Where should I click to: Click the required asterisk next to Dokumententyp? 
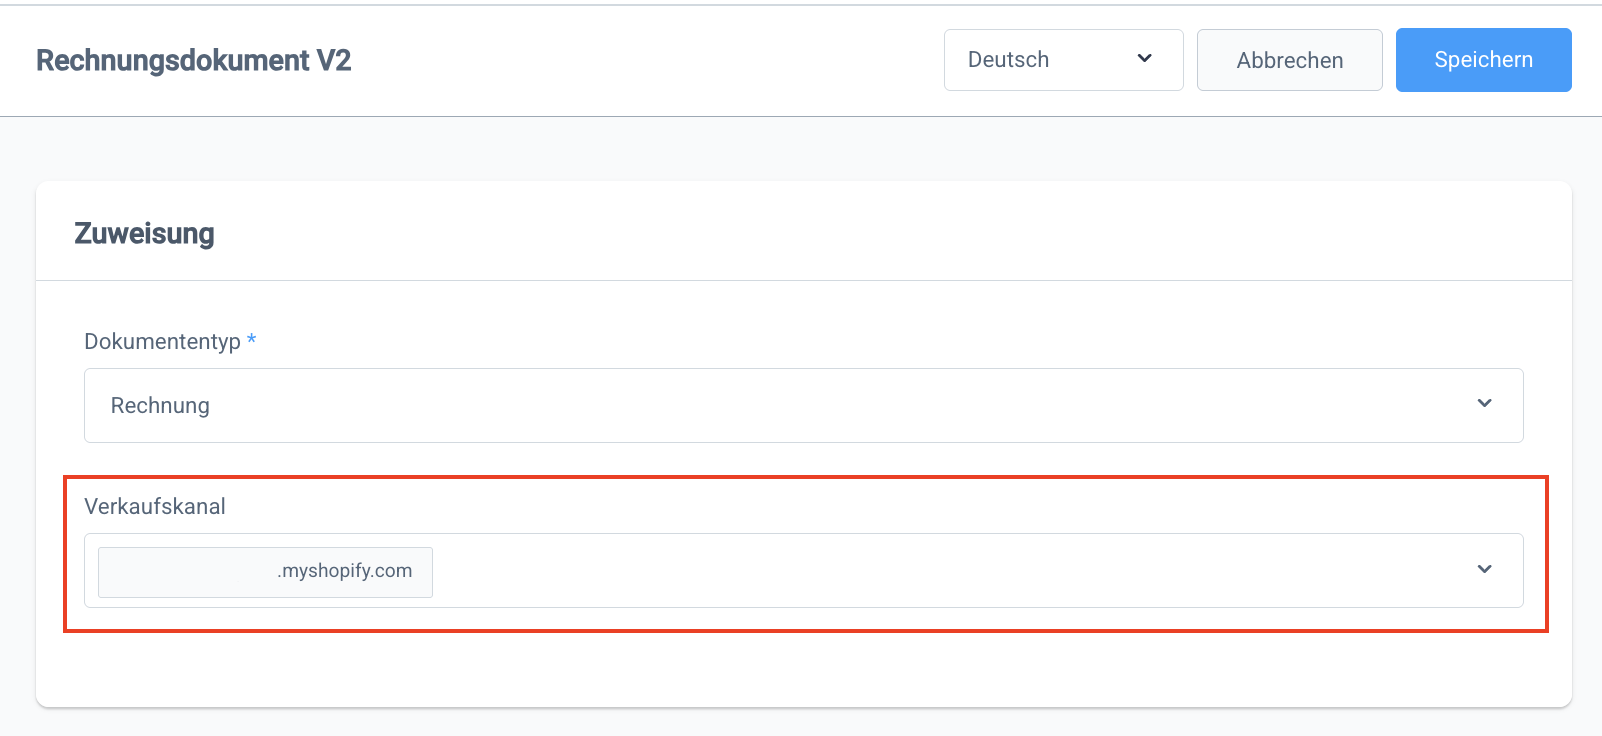tap(252, 340)
